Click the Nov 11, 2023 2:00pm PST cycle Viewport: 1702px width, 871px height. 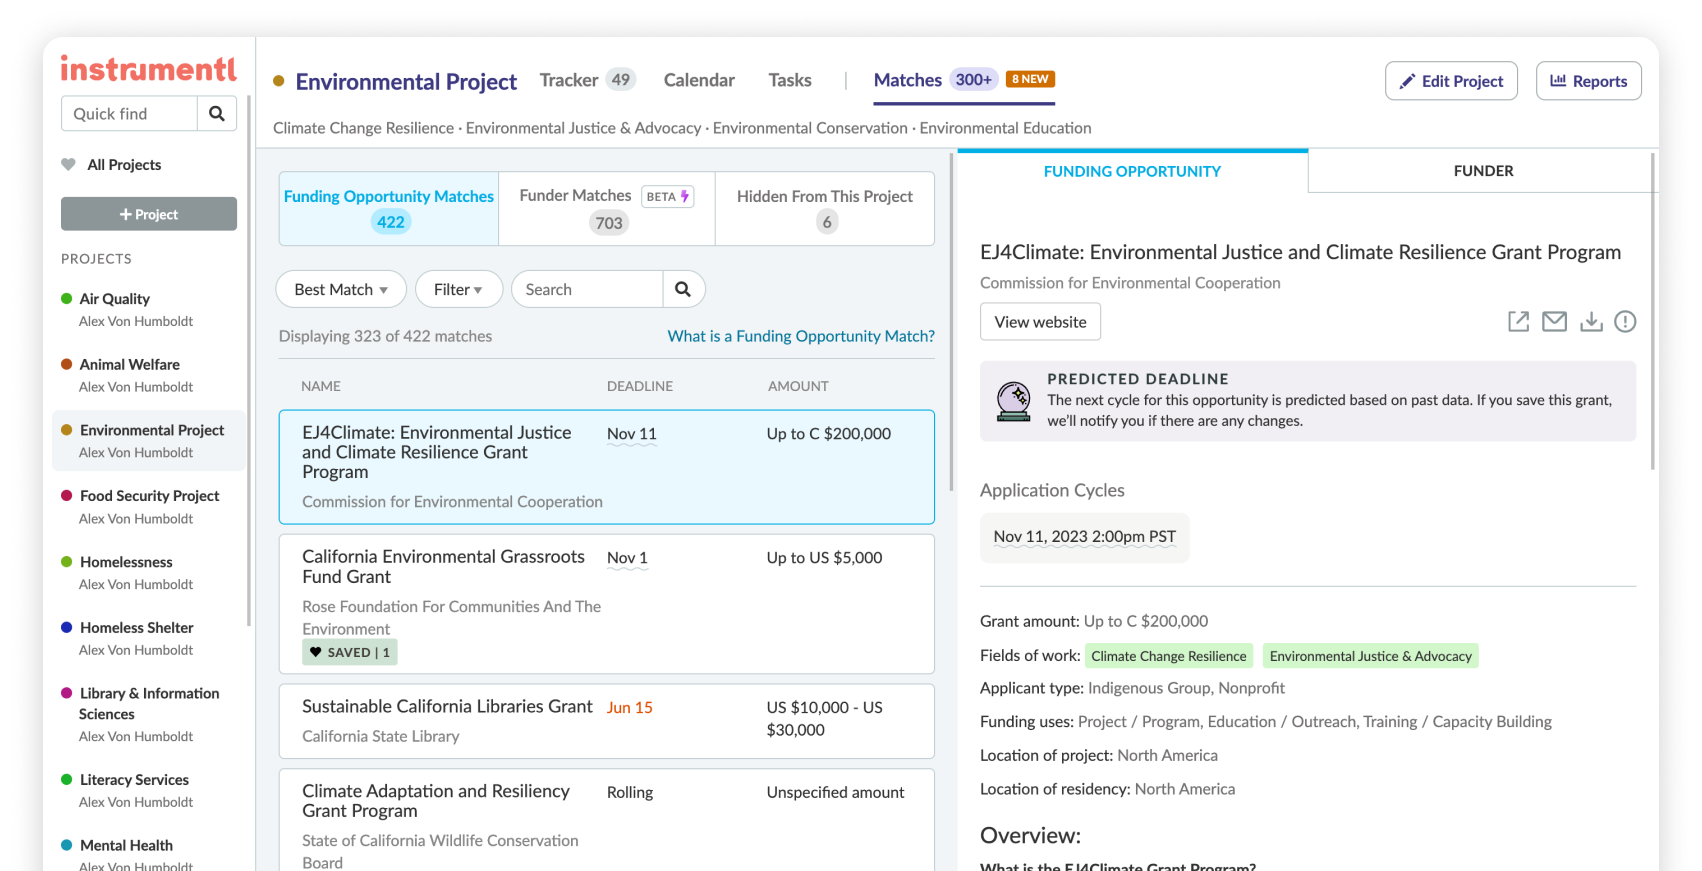click(x=1085, y=537)
